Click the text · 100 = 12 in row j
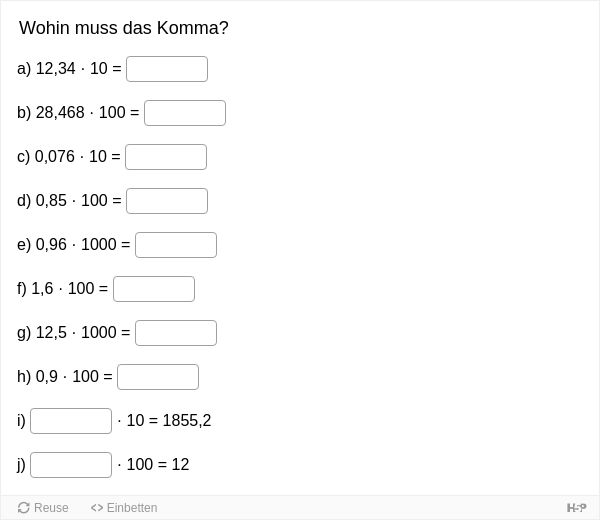This screenshot has height=520, width=600. click(153, 465)
